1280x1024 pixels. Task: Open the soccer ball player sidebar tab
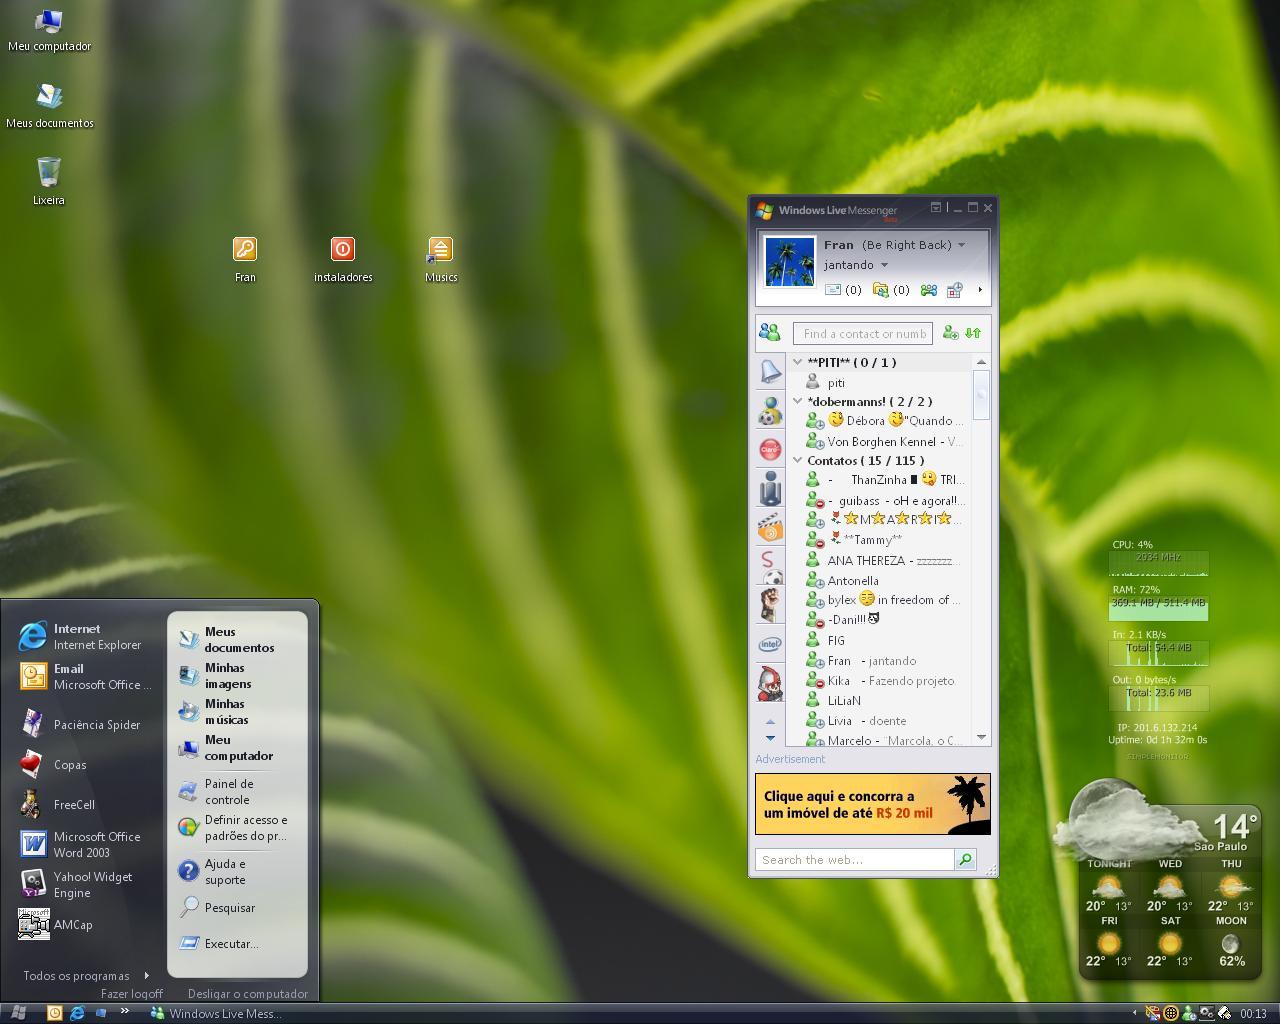pyautogui.click(x=770, y=411)
